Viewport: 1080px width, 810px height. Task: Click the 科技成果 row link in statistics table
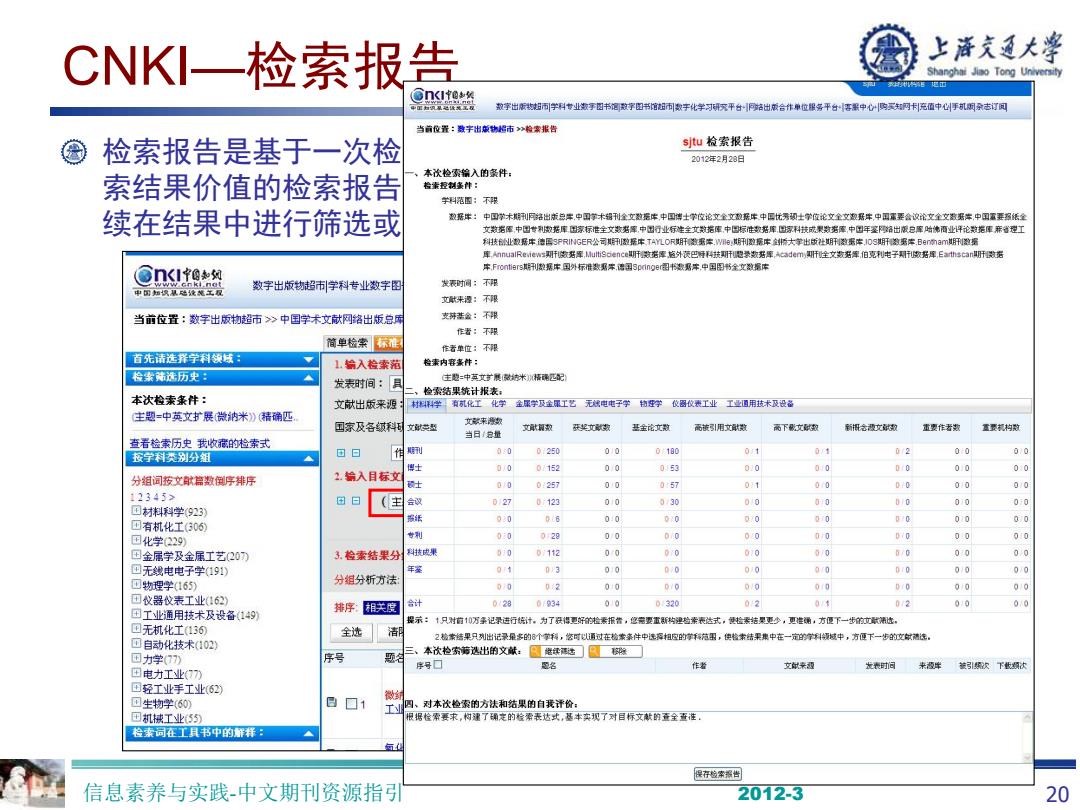422,552
